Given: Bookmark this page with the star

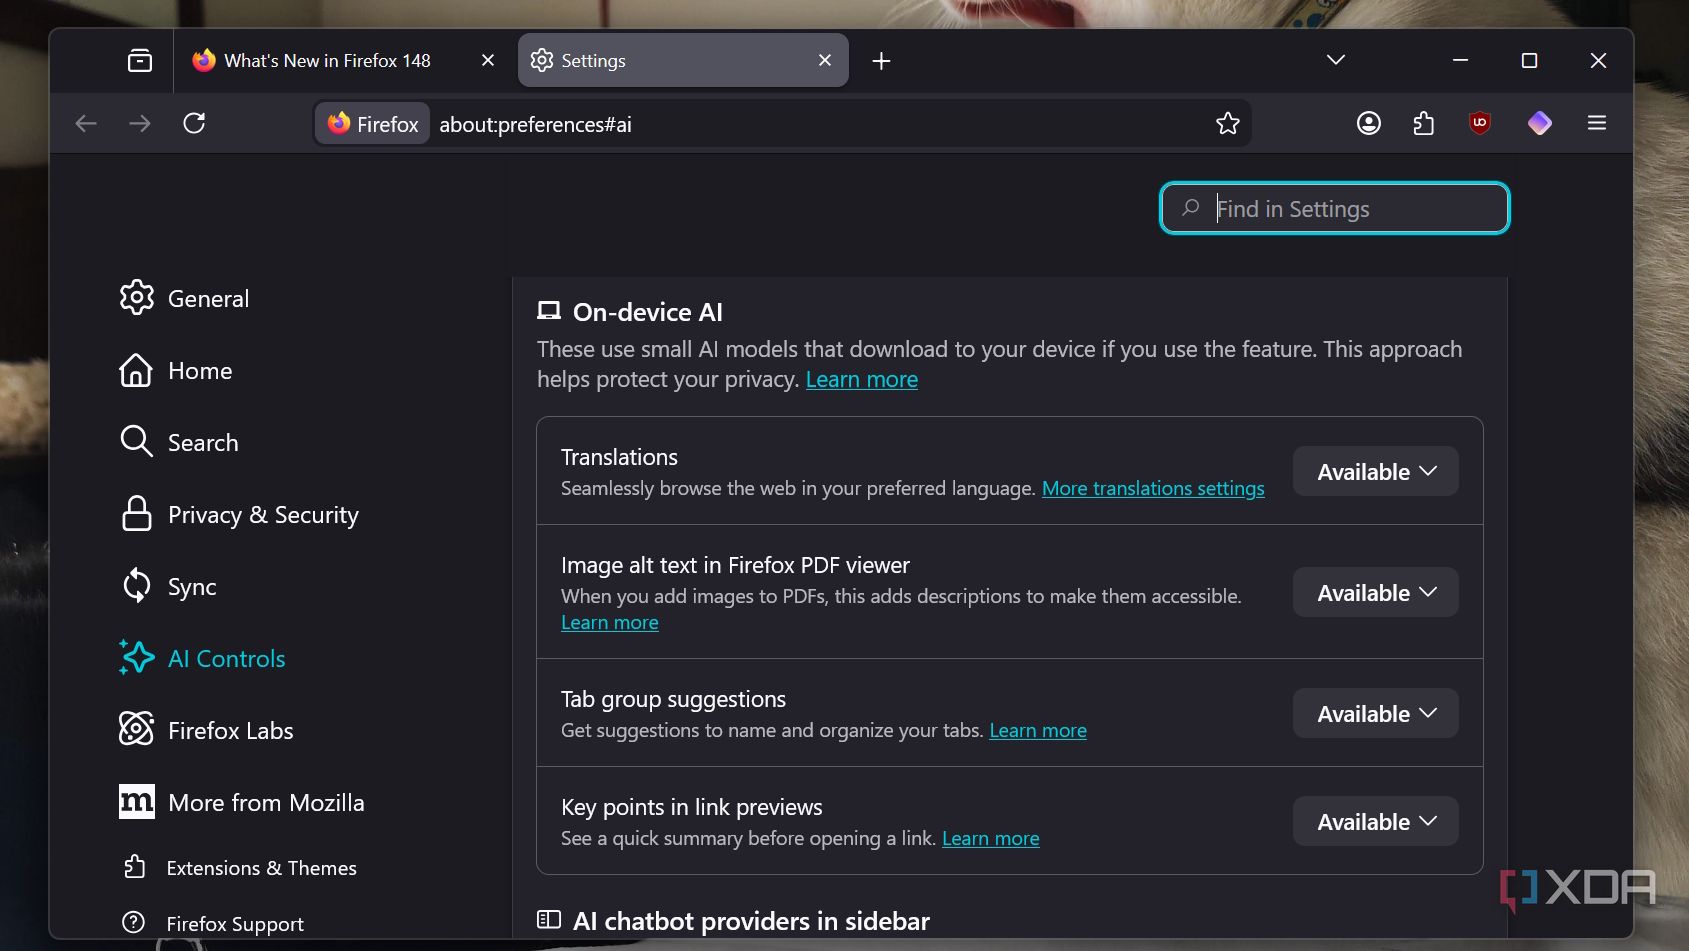Looking at the screenshot, I should pos(1227,123).
